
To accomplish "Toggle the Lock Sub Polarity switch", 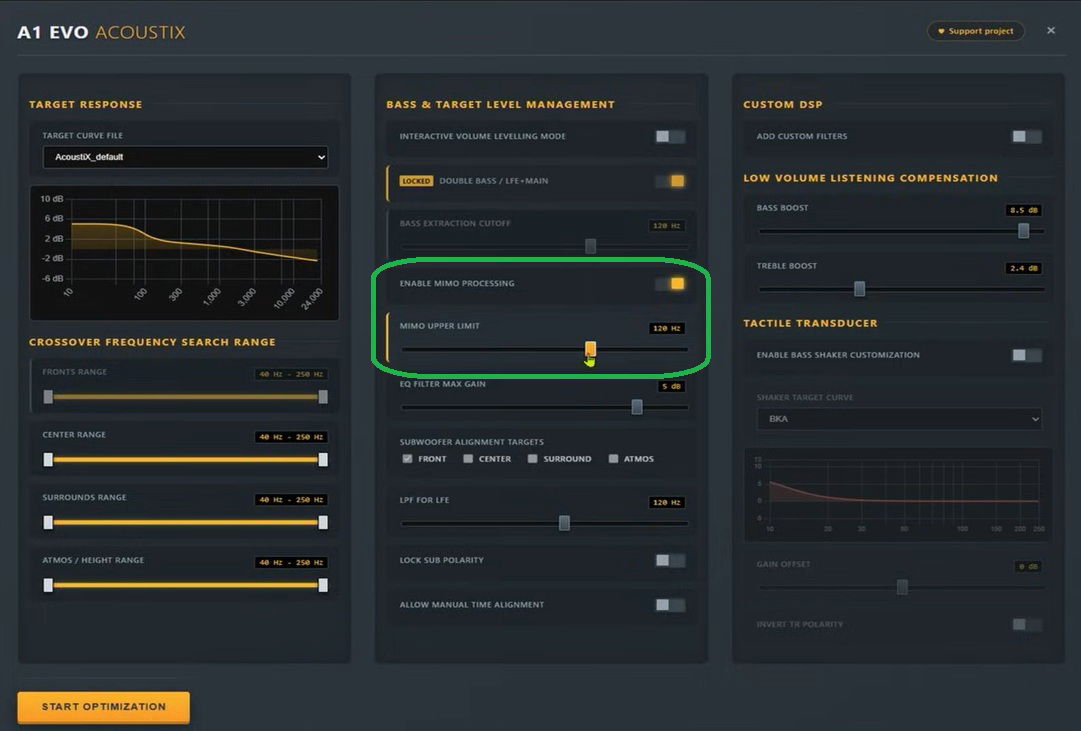I will click(x=670, y=561).
